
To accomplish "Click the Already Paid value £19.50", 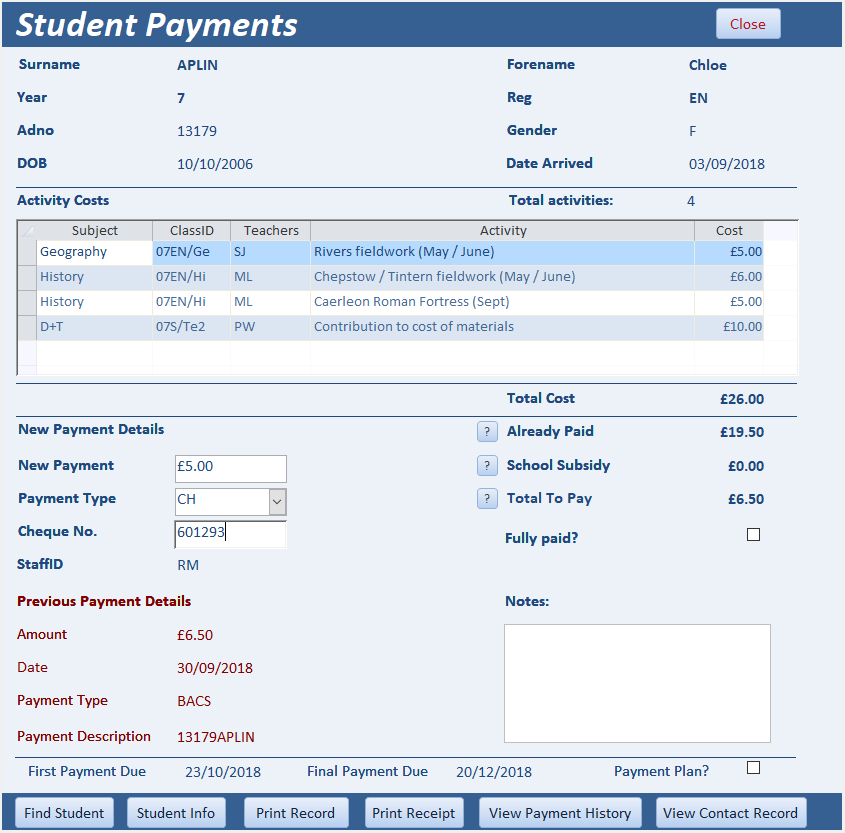I will (x=742, y=432).
